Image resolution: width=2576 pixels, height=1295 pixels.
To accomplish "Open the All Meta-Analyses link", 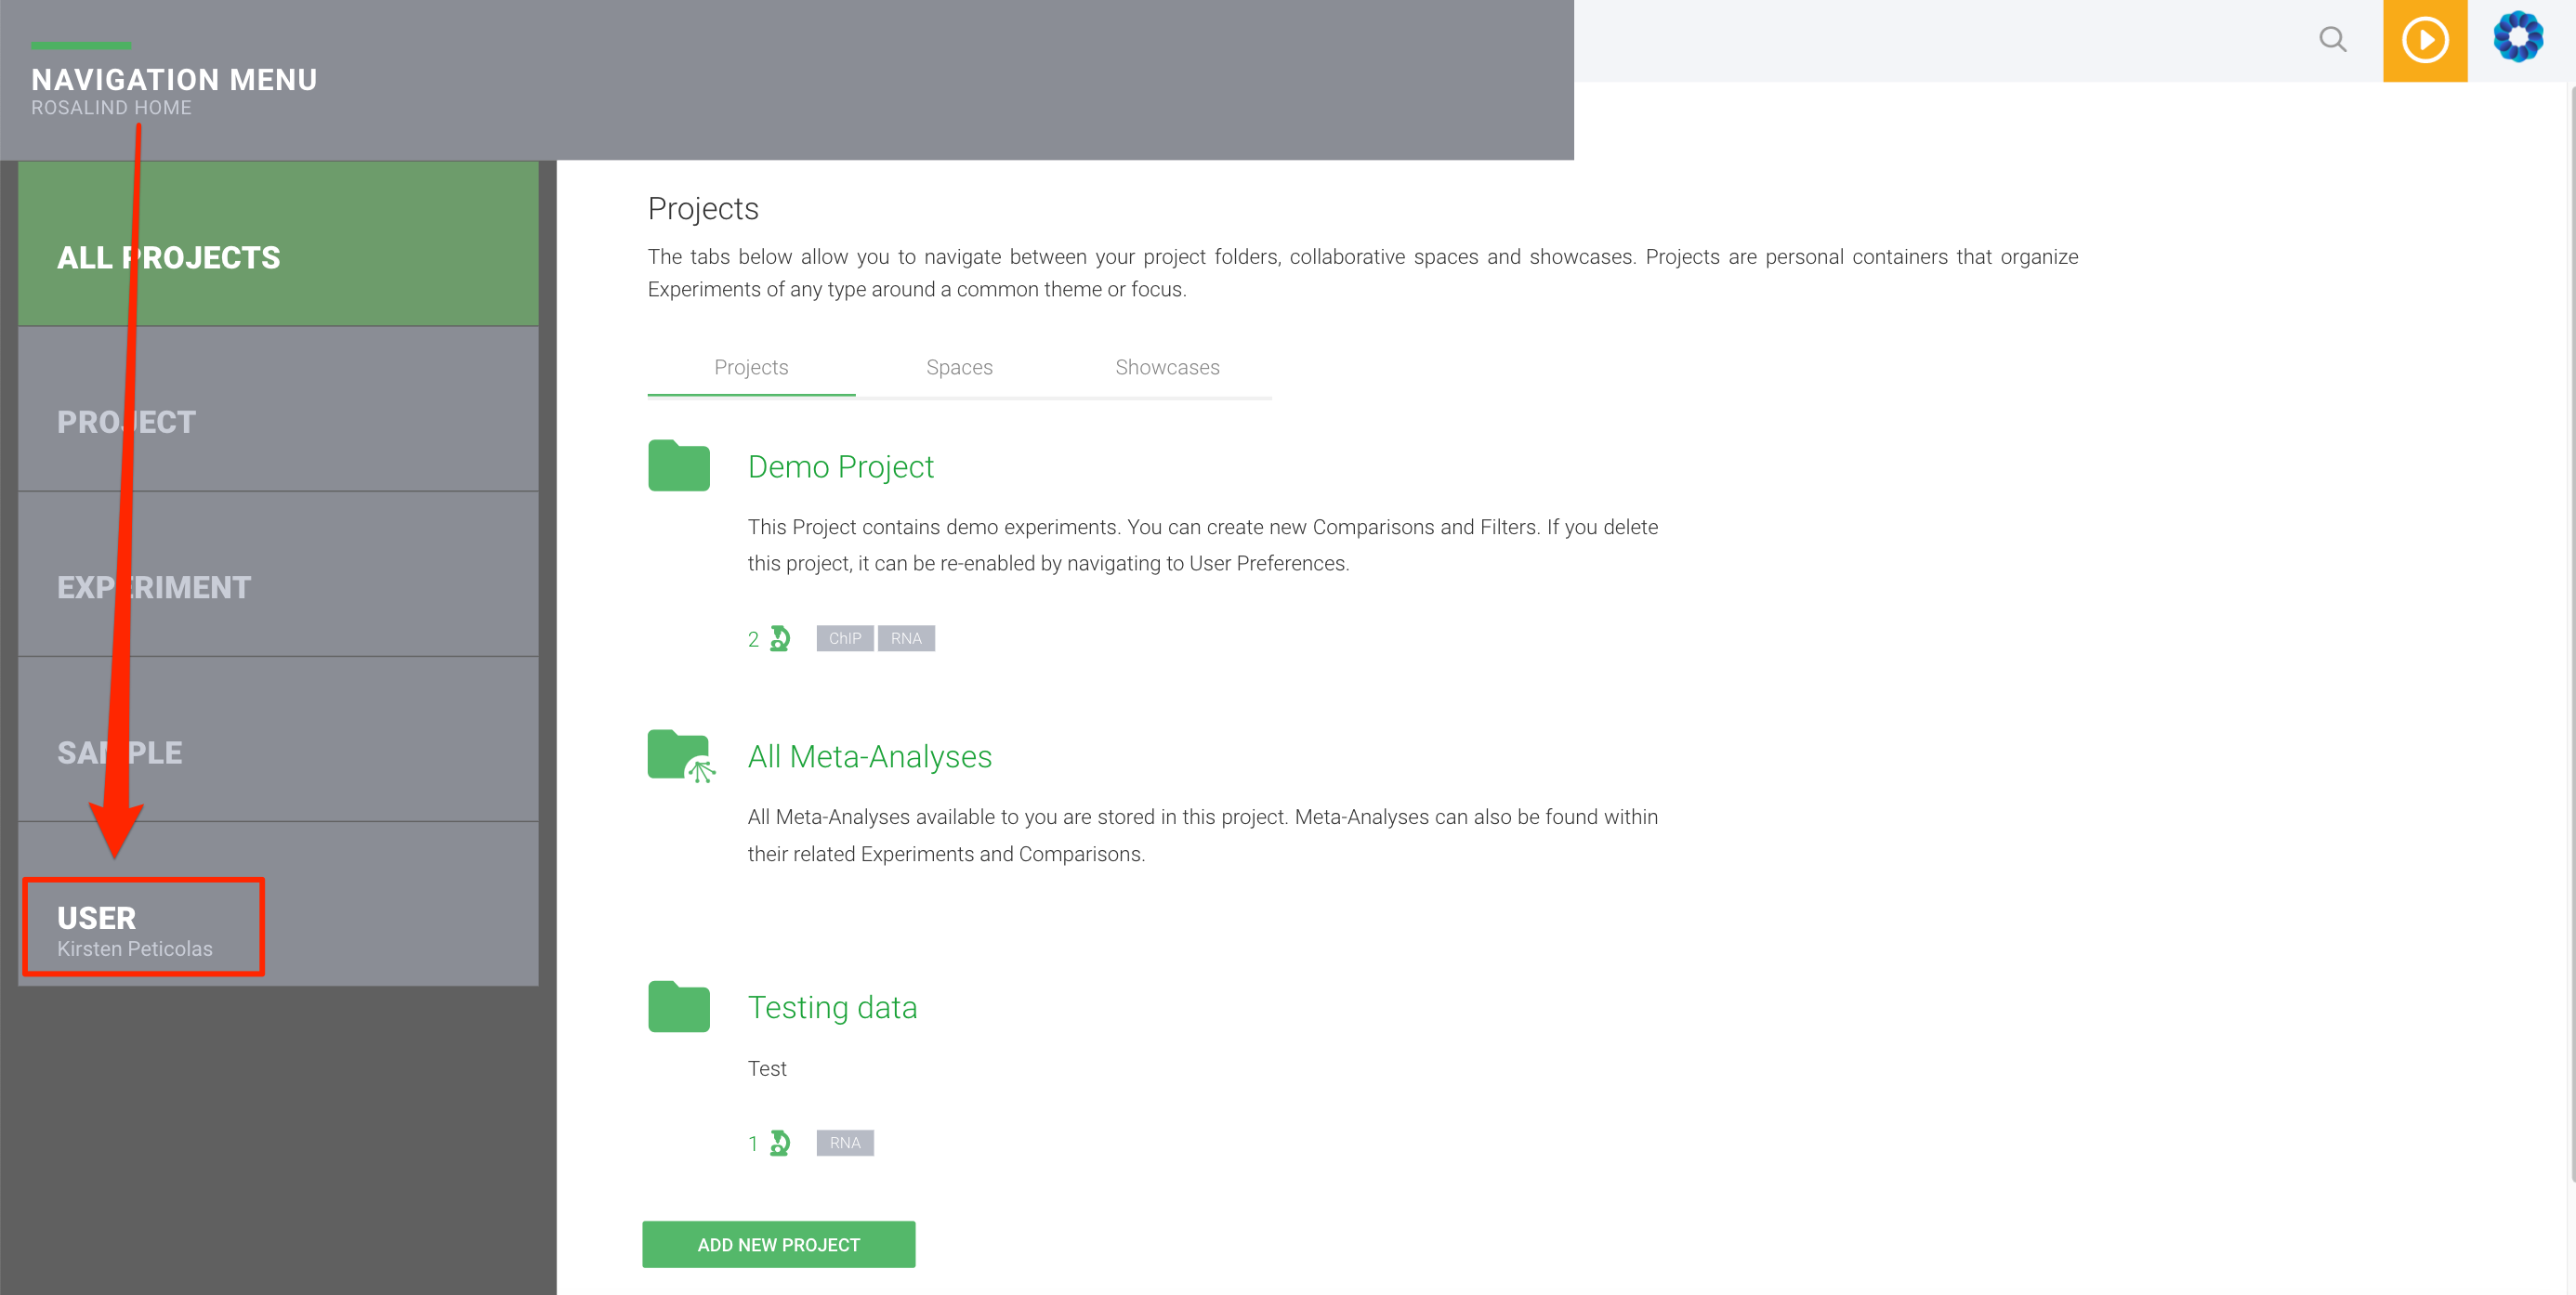I will click(x=869, y=757).
